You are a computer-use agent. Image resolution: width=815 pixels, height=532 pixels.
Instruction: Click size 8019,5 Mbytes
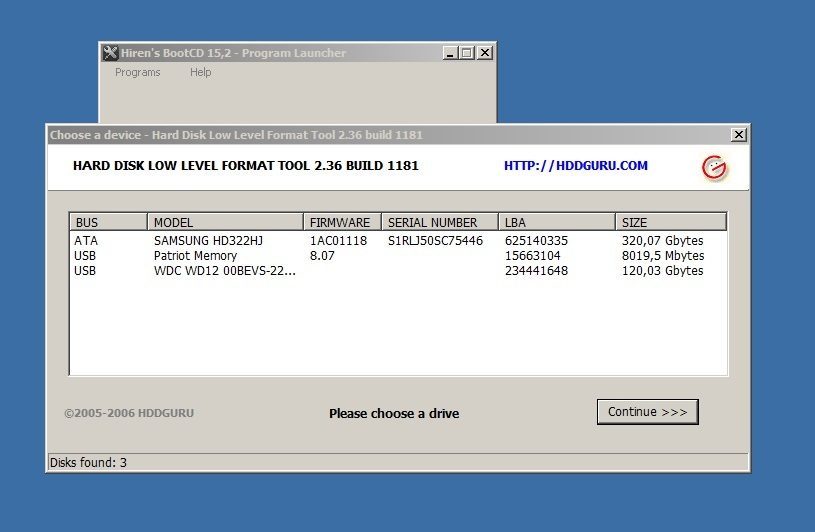663,256
